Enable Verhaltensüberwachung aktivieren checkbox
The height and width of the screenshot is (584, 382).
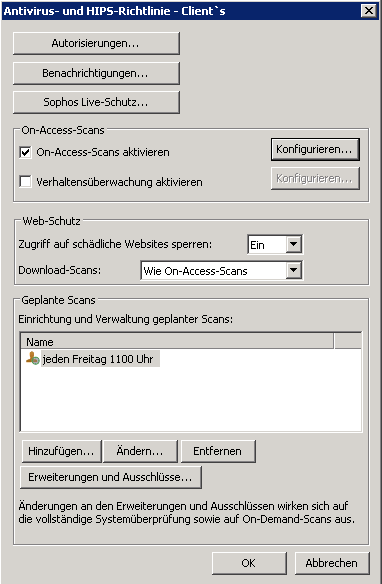(25, 182)
